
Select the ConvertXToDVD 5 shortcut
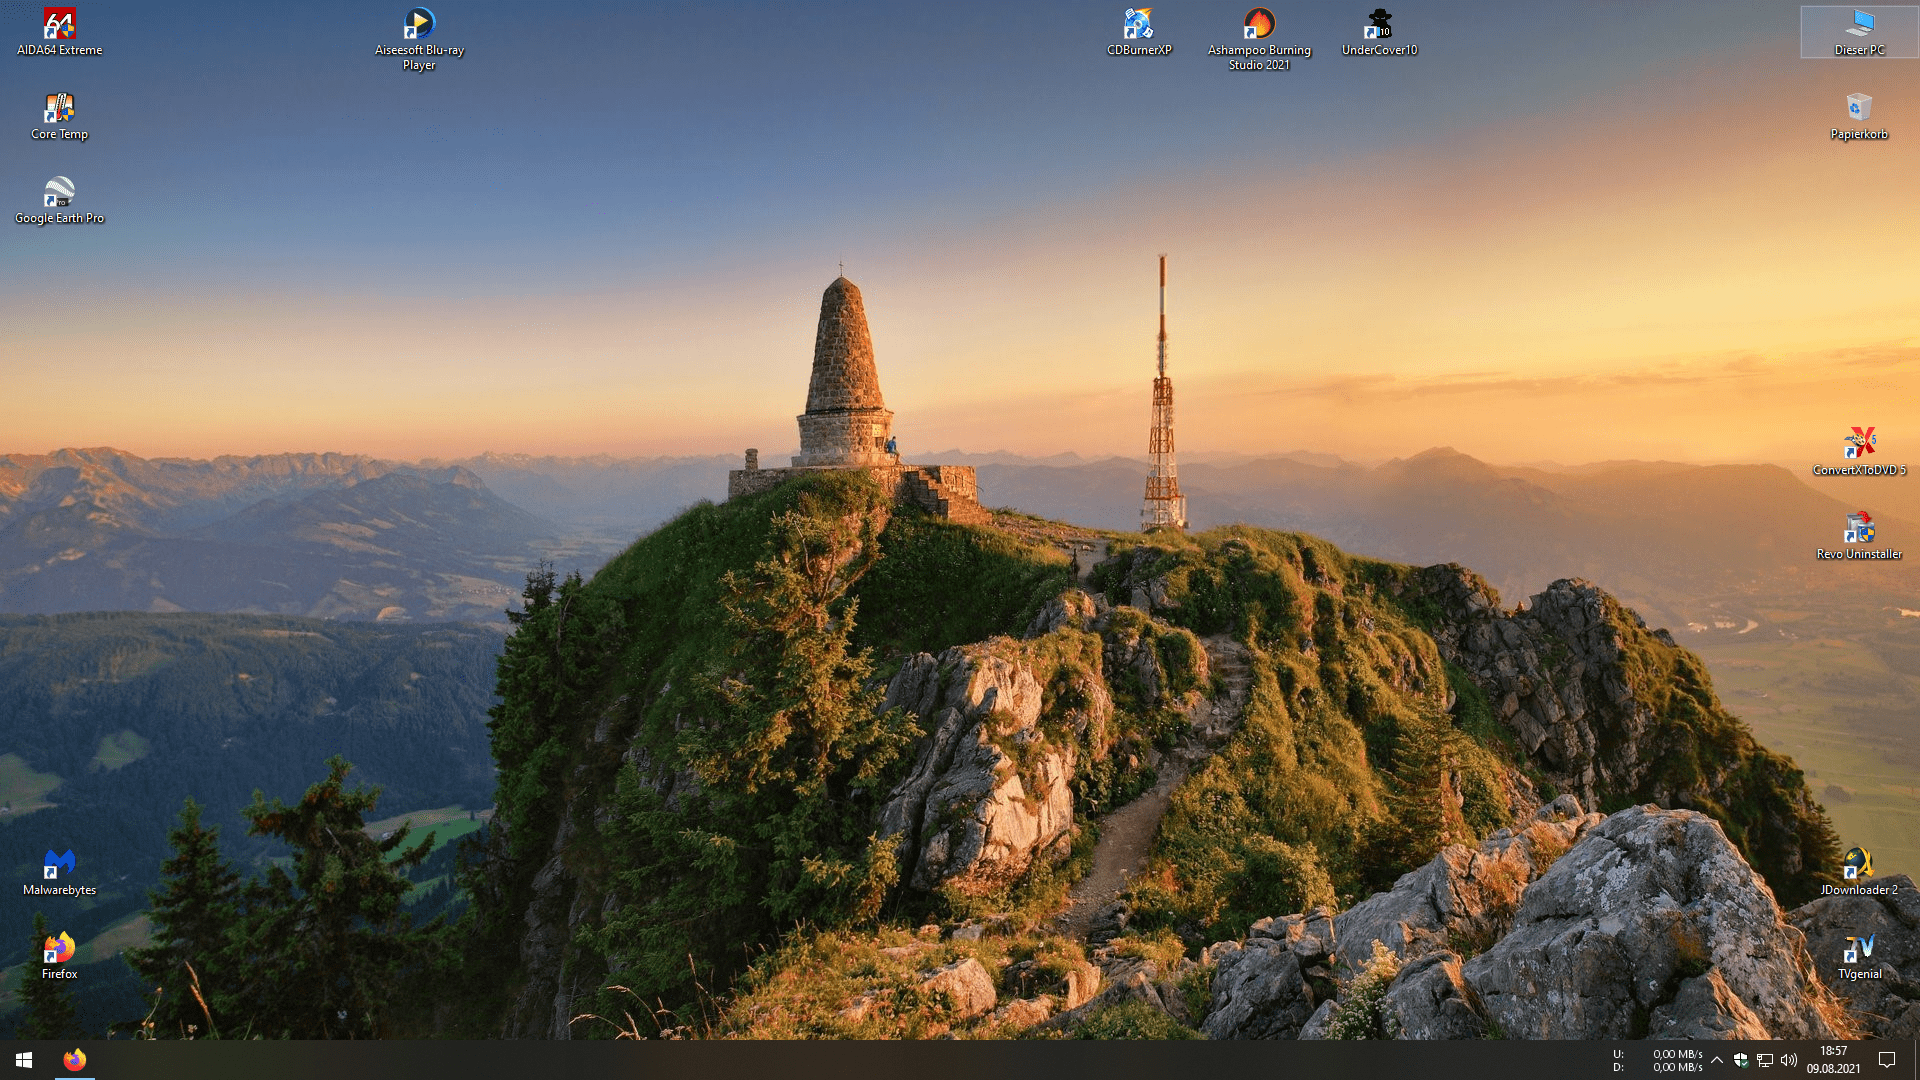click(x=1859, y=445)
